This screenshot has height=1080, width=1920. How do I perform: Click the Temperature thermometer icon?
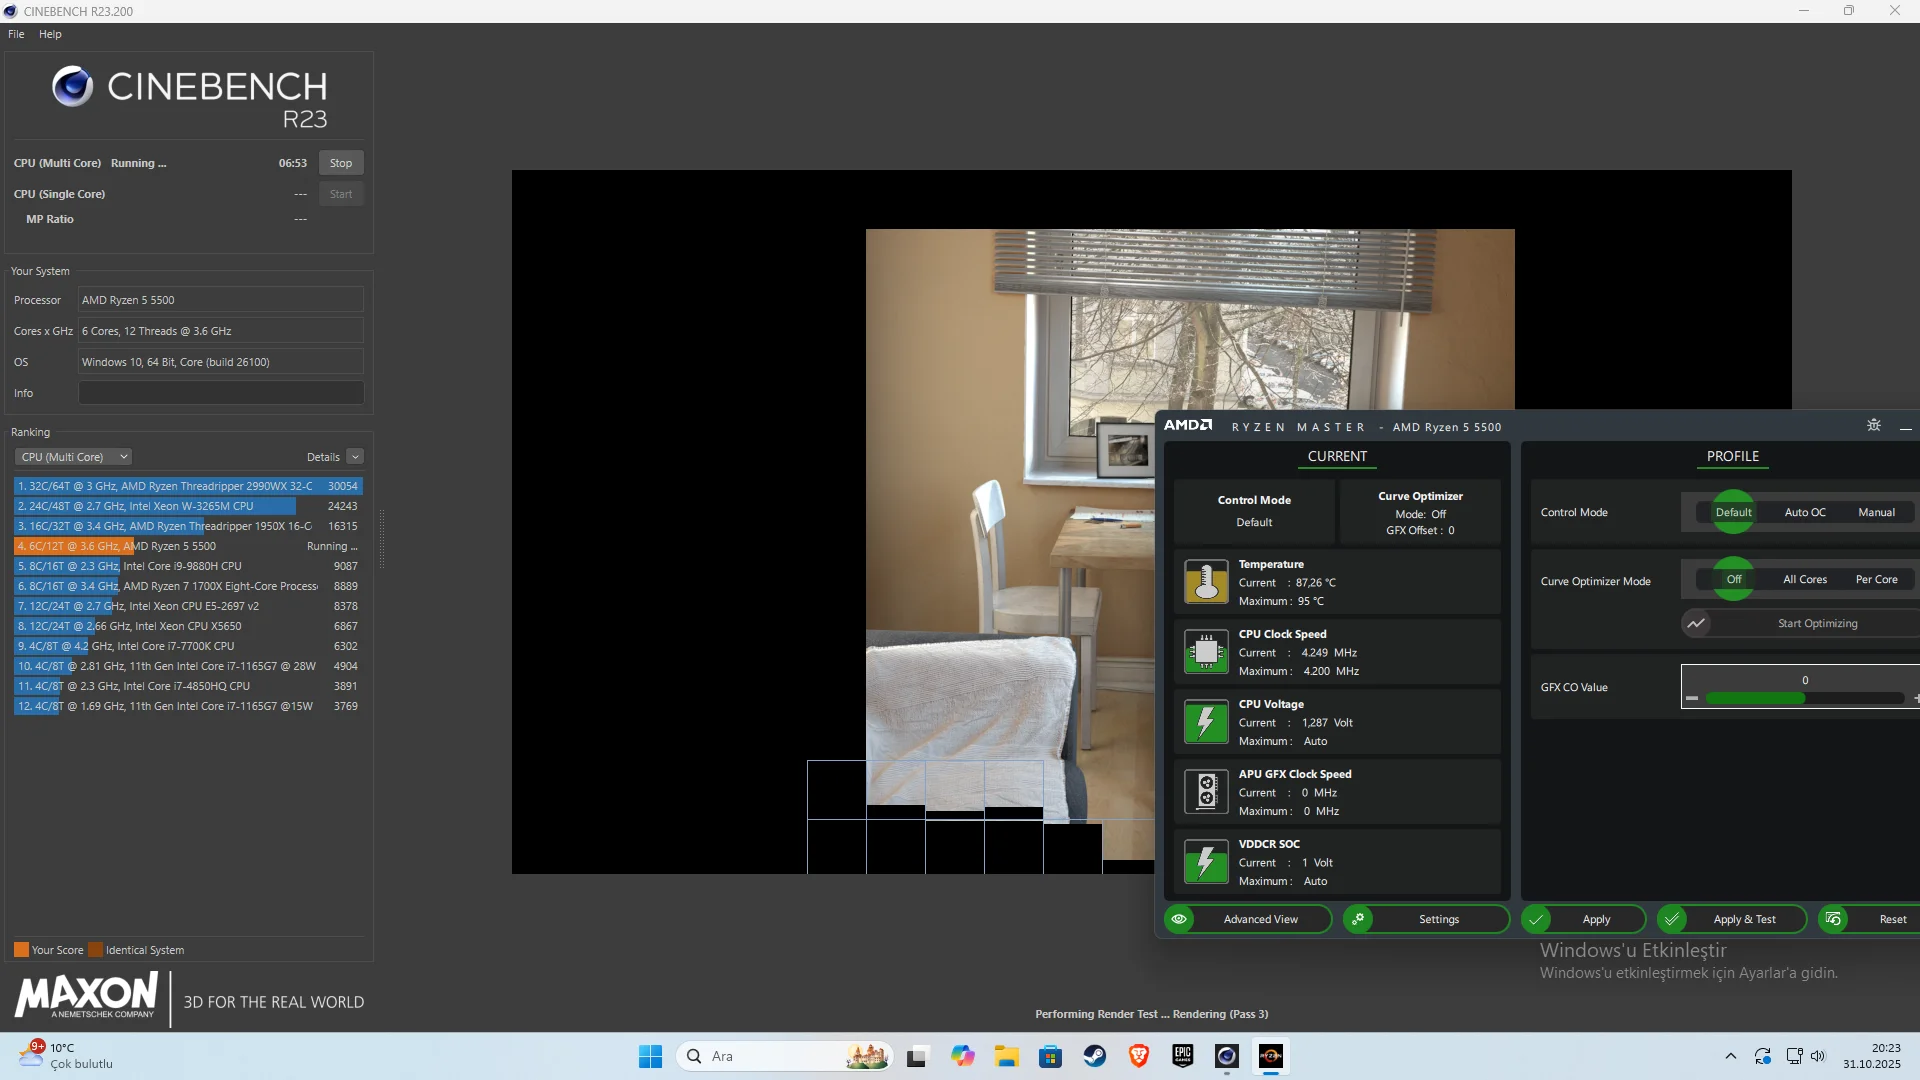[x=1206, y=582]
